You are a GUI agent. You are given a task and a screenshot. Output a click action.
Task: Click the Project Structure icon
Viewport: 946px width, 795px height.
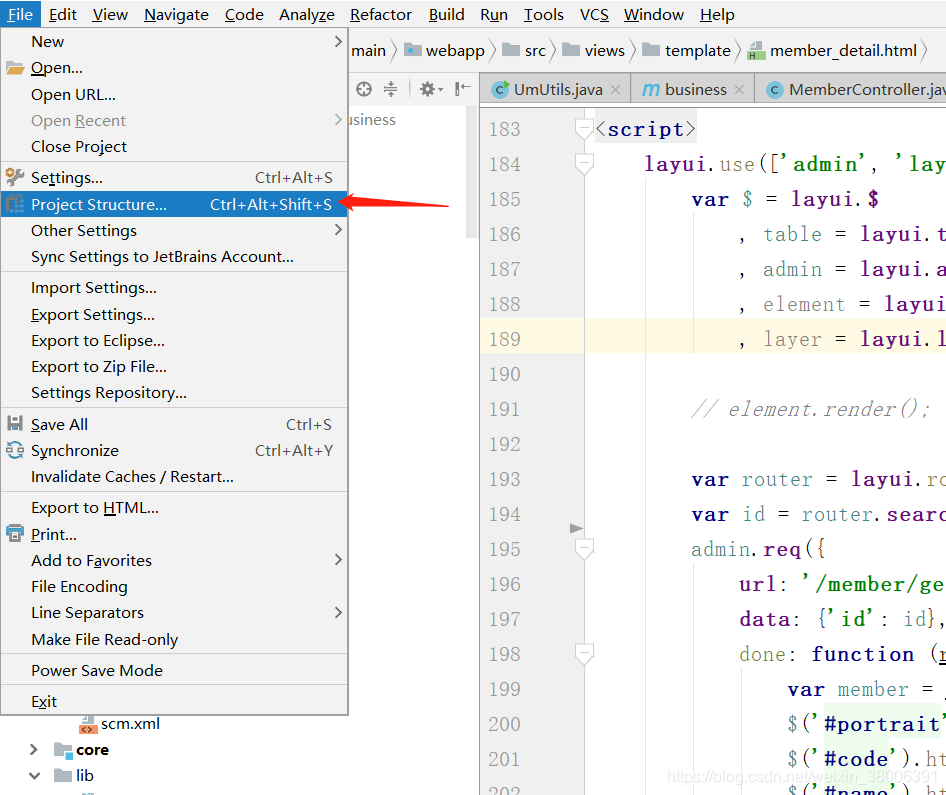(15, 204)
